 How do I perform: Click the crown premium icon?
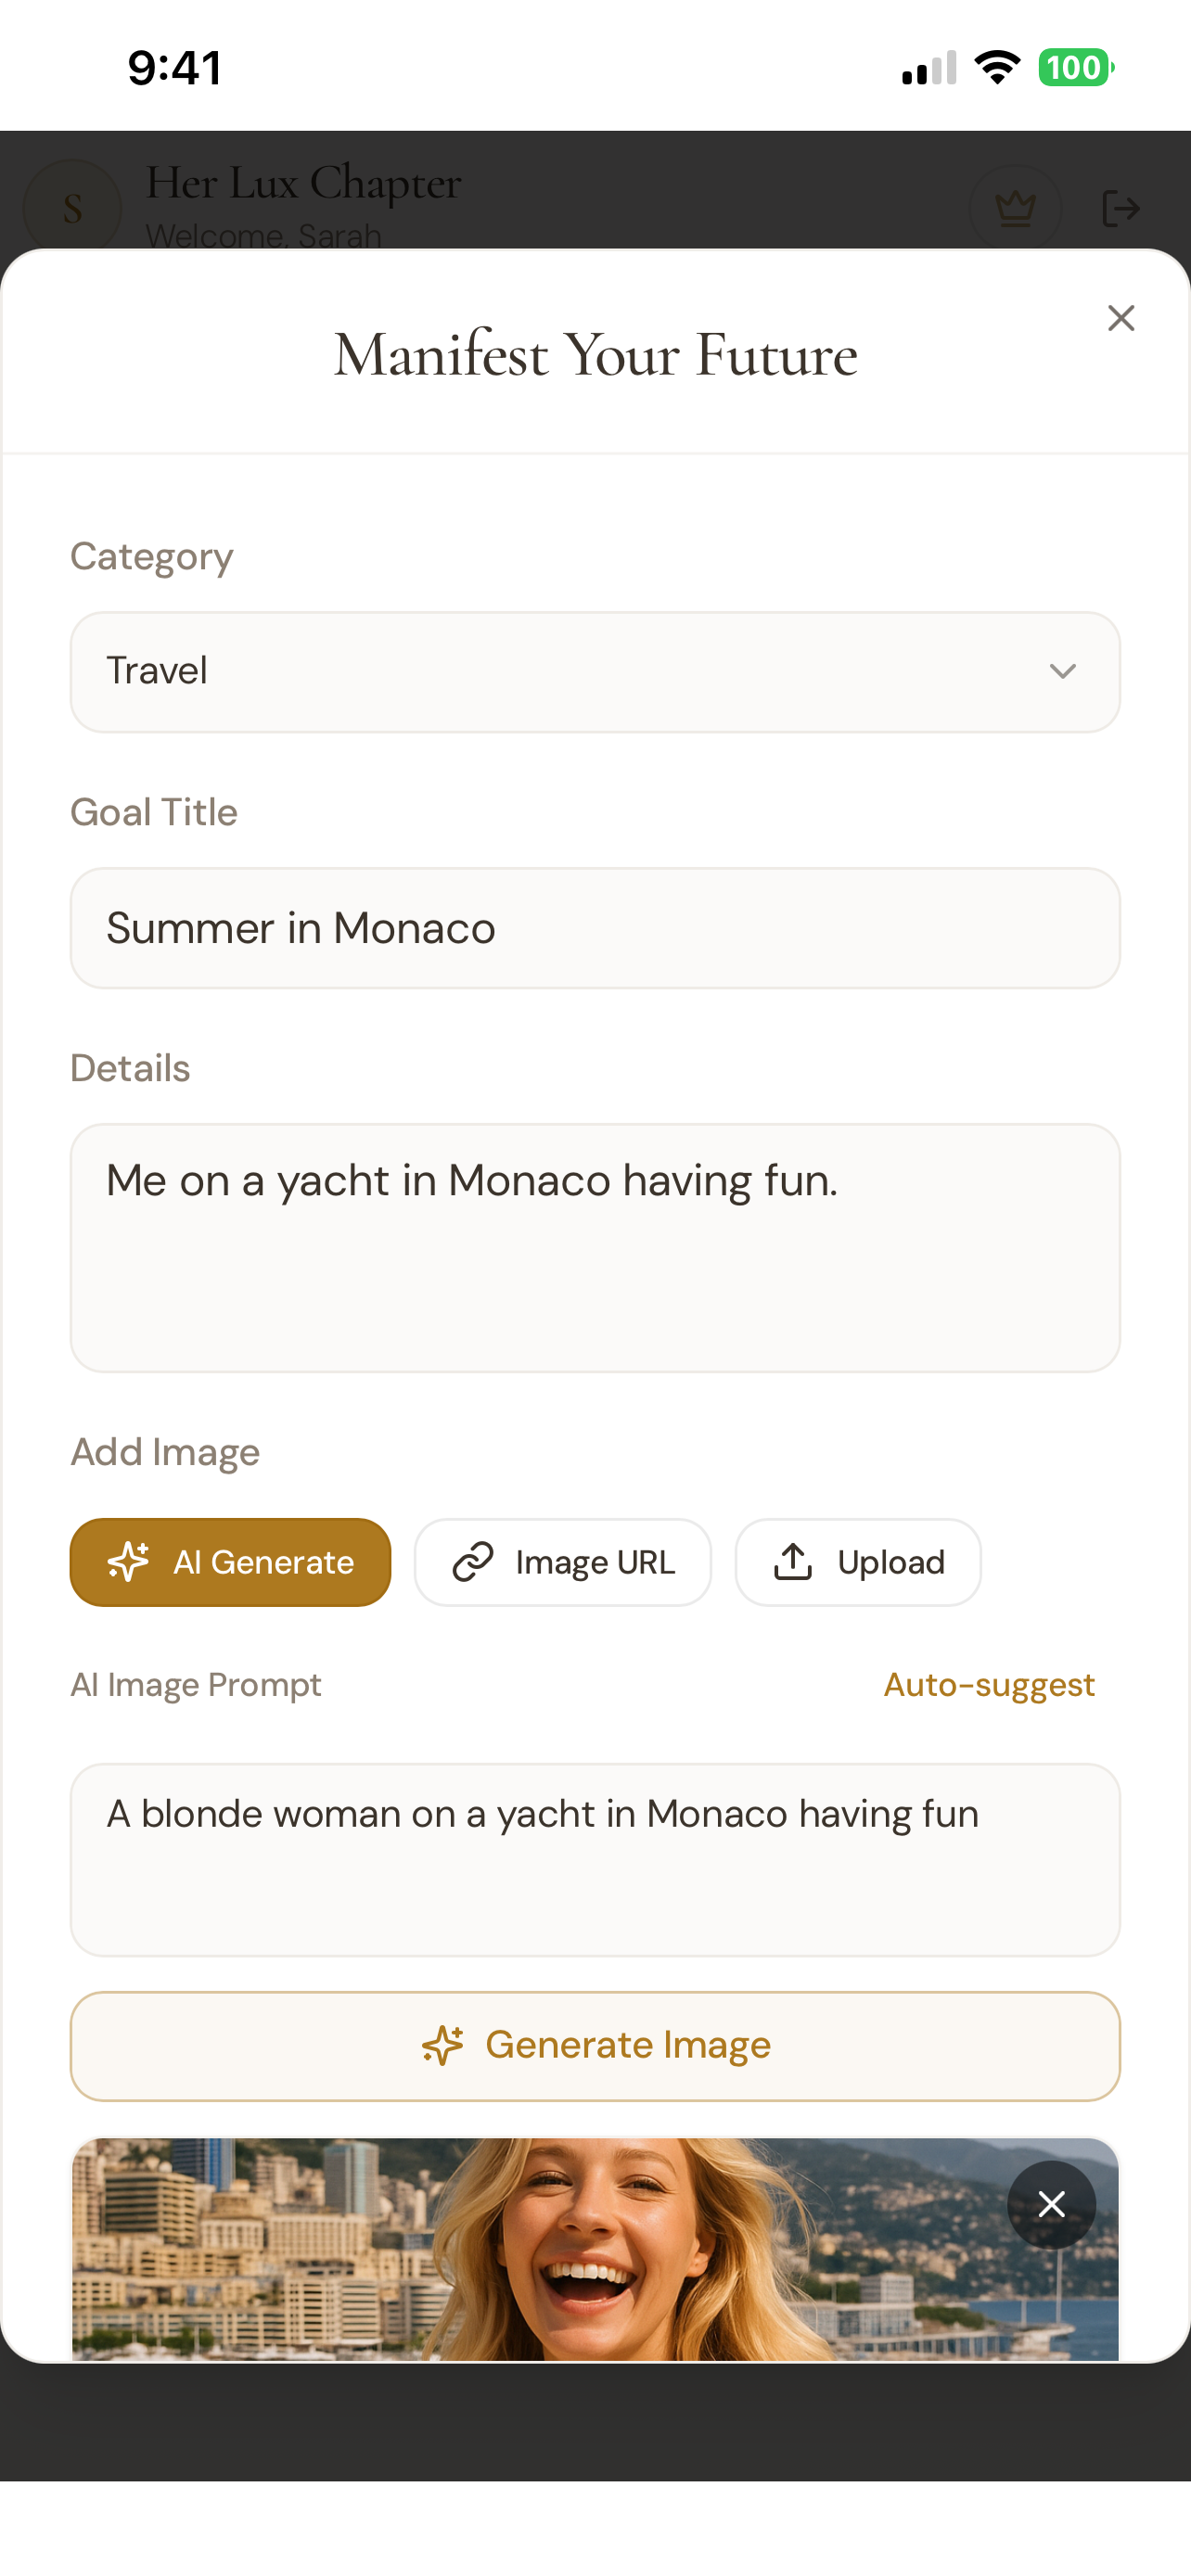click(x=1015, y=209)
